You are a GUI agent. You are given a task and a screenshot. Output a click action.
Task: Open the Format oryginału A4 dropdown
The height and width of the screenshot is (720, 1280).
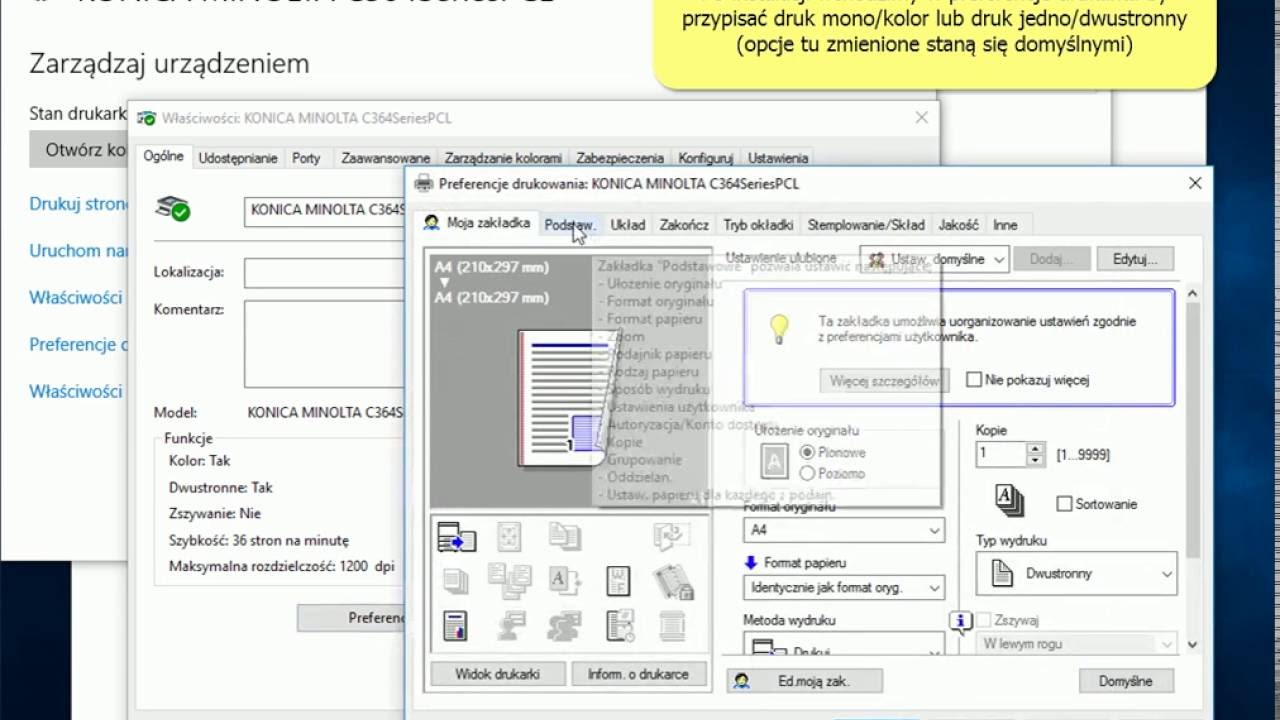pos(844,530)
